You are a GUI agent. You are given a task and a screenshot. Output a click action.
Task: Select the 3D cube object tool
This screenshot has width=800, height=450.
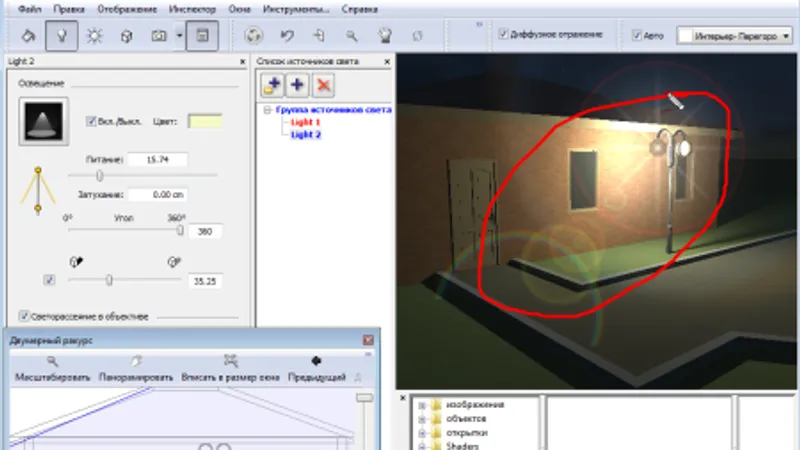point(127,36)
